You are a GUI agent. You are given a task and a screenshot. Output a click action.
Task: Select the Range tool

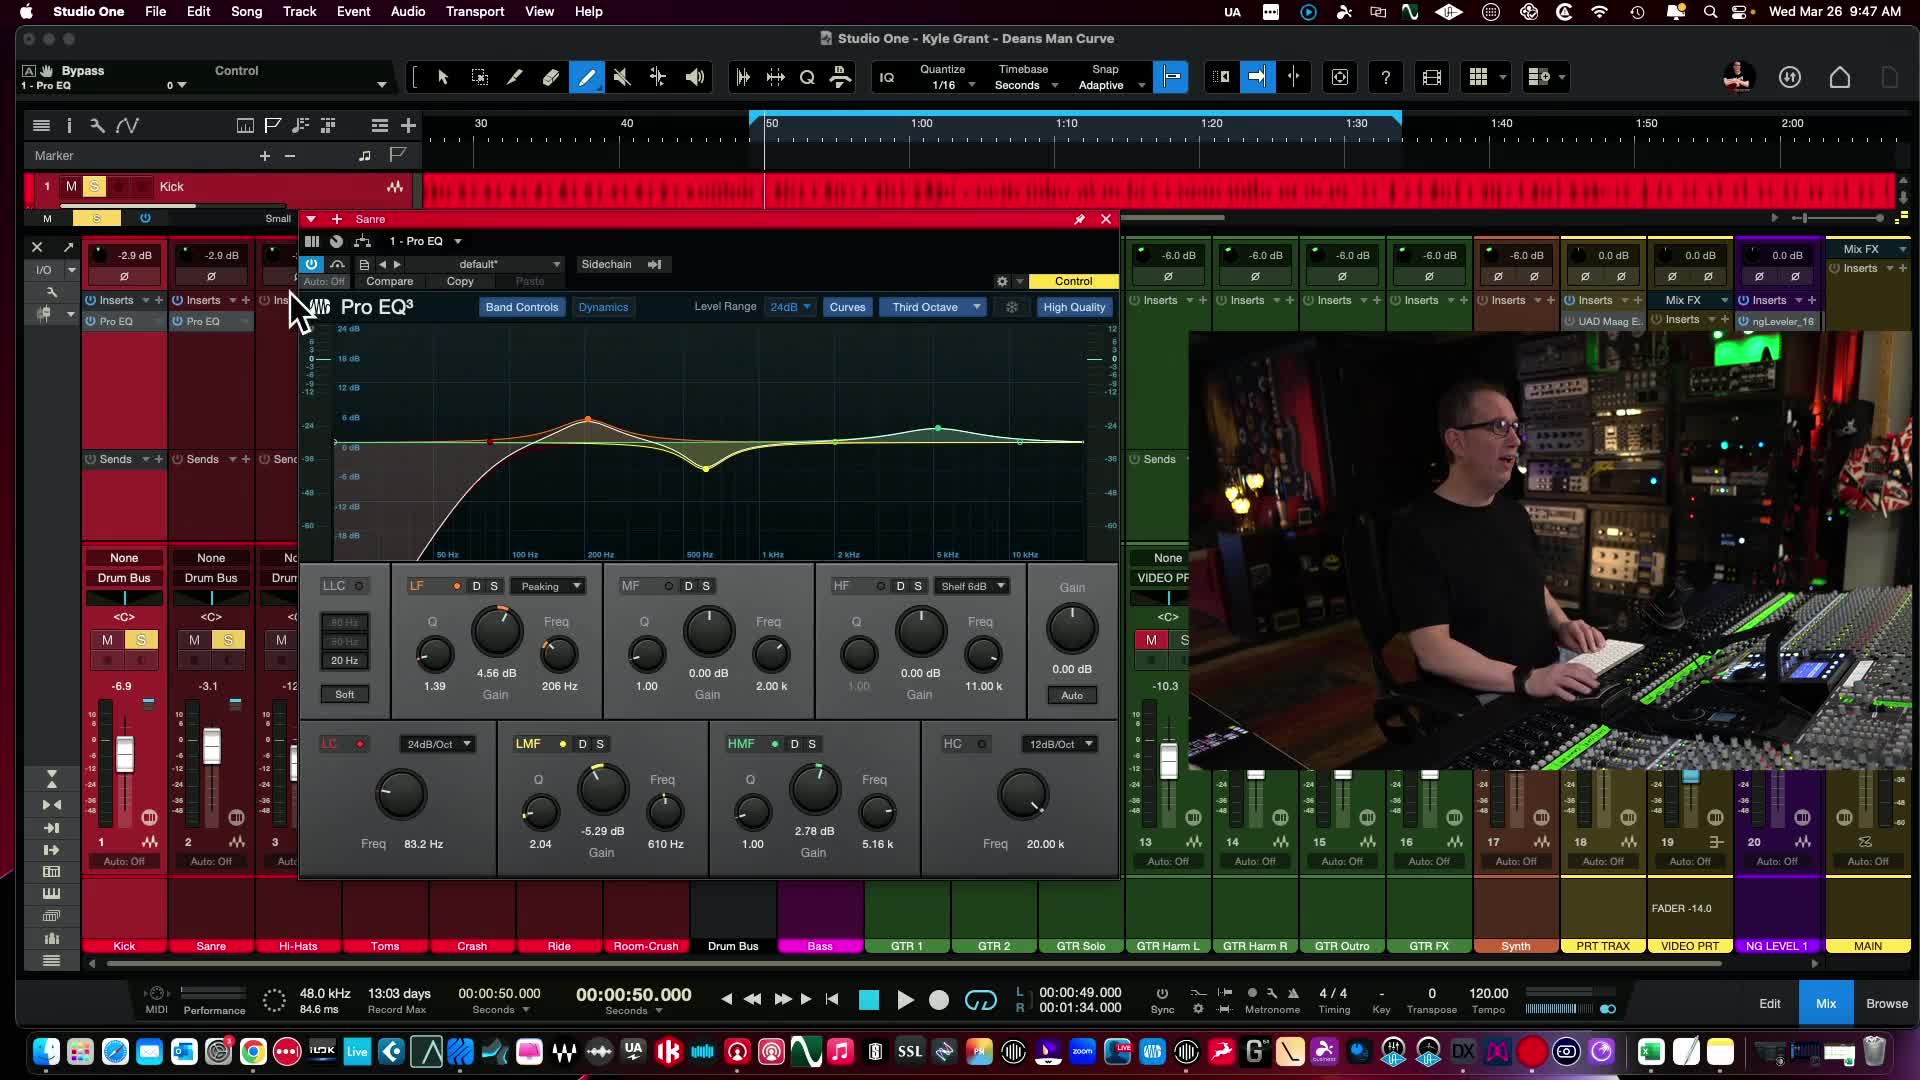[x=480, y=77]
